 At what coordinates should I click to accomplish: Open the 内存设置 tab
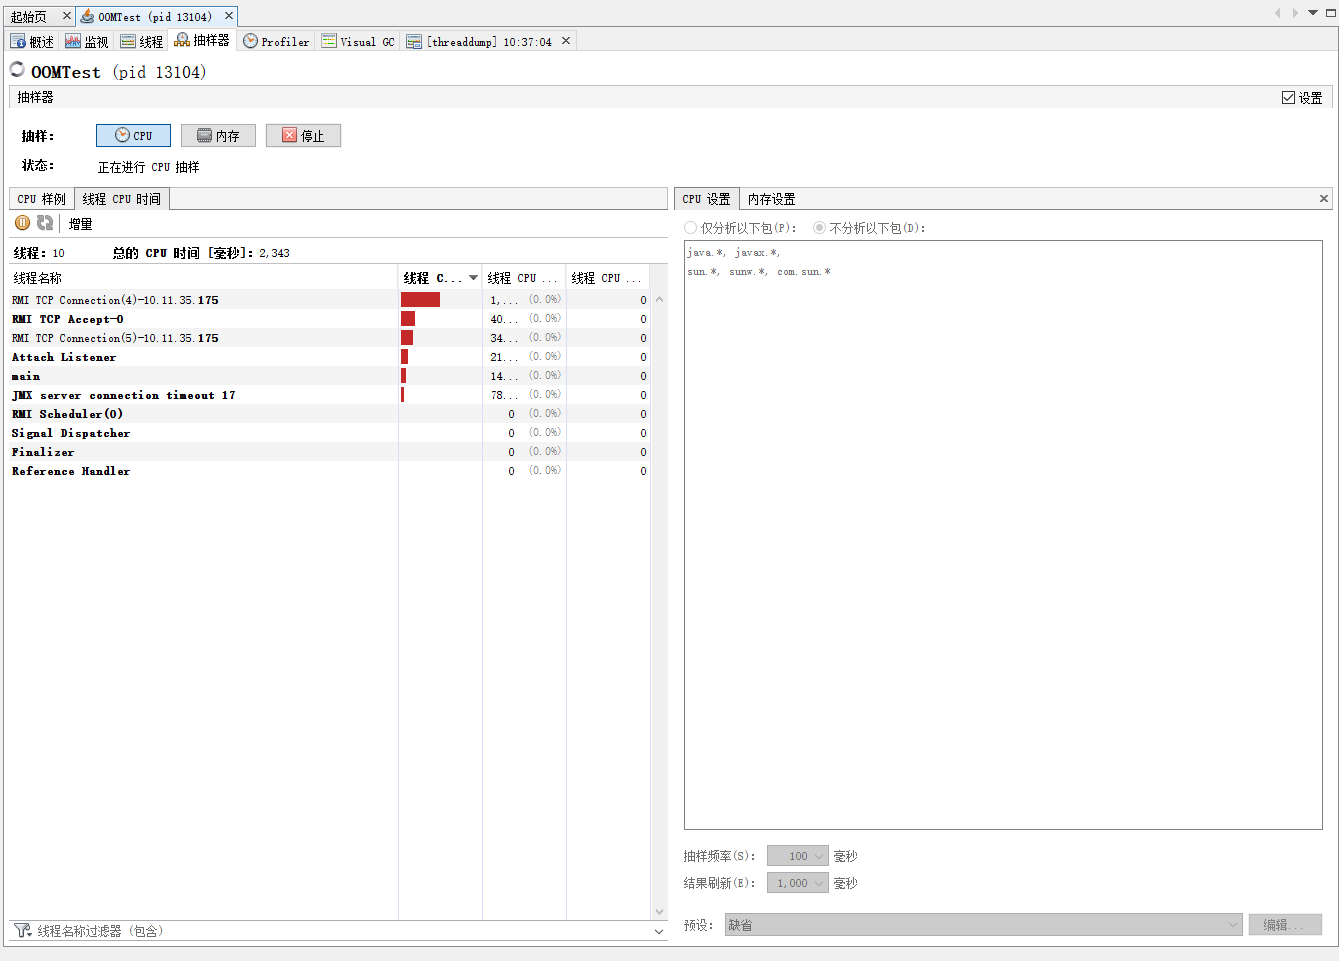(x=772, y=199)
